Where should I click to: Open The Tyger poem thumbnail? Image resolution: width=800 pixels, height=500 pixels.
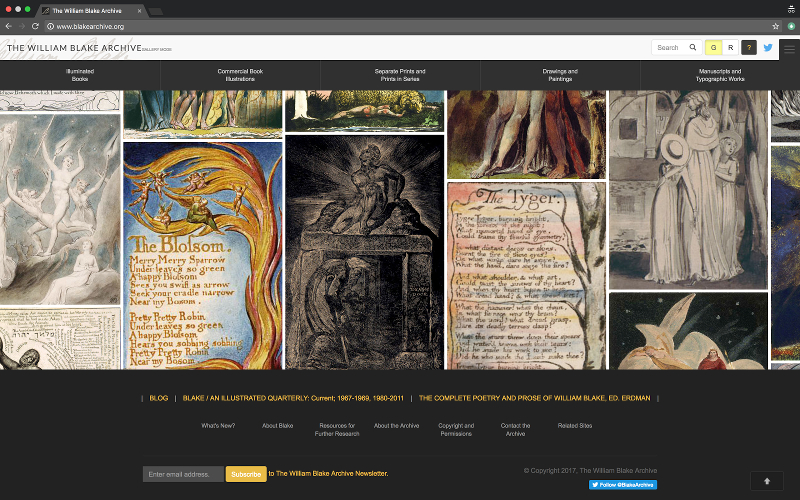tap(526, 276)
